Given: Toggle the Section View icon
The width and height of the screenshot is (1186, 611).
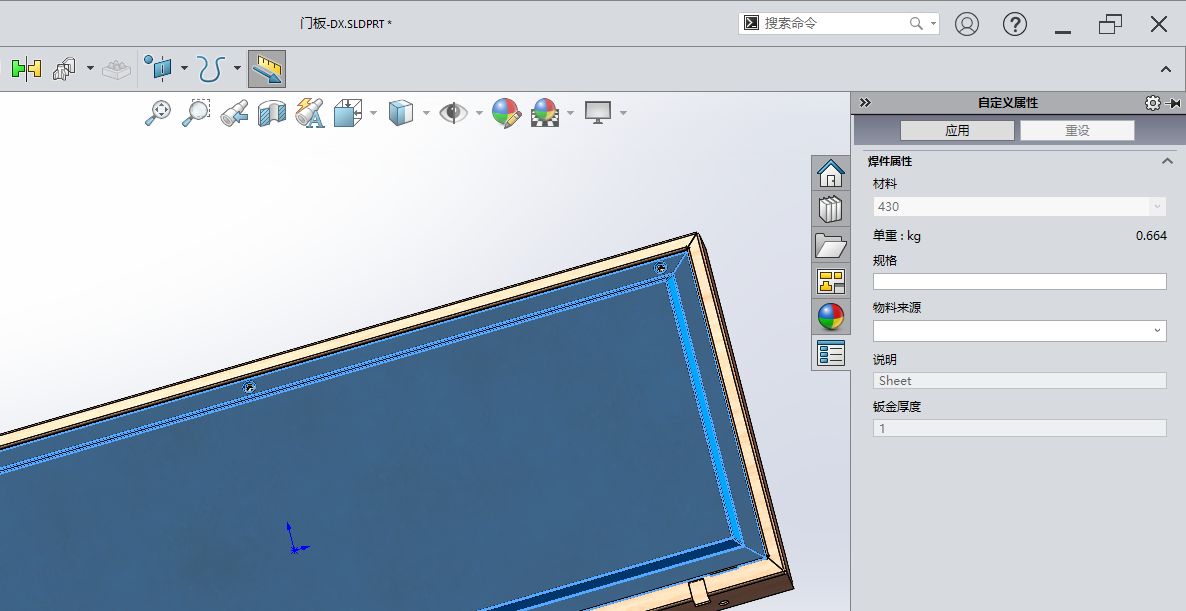Looking at the screenshot, I should coord(272,113).
